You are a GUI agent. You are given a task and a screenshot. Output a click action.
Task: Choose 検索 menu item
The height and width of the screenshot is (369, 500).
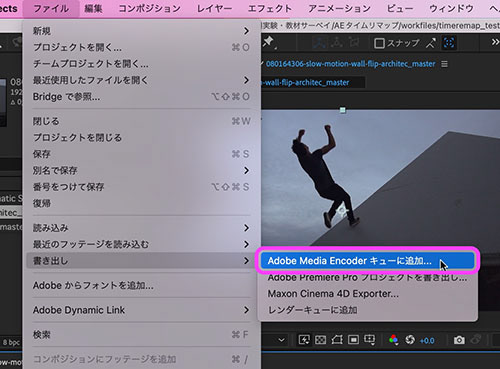tap(142, 334)
